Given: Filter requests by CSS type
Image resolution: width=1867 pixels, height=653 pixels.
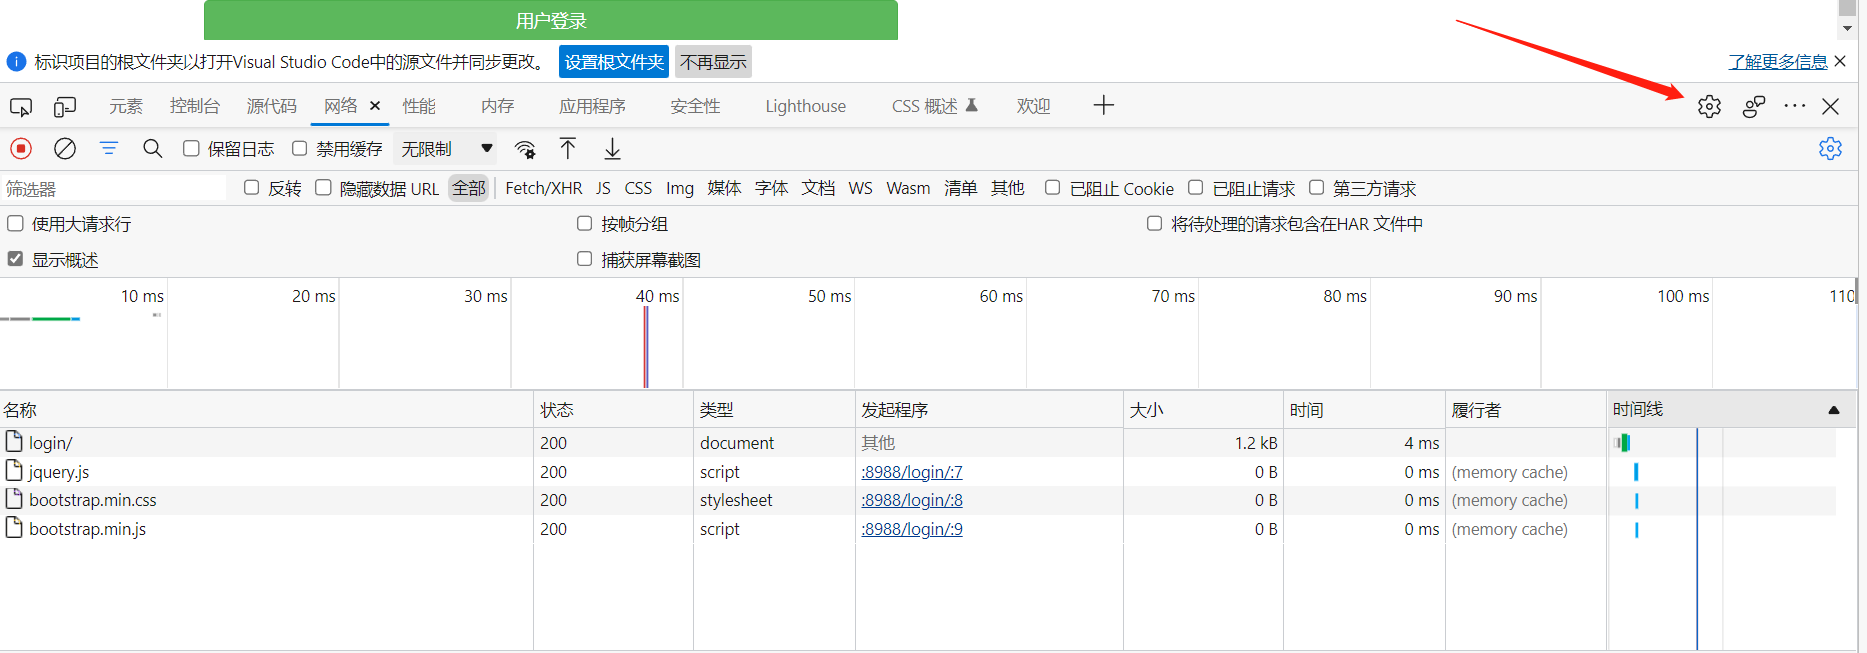Looking at the screenshot, I should point(638,188).
